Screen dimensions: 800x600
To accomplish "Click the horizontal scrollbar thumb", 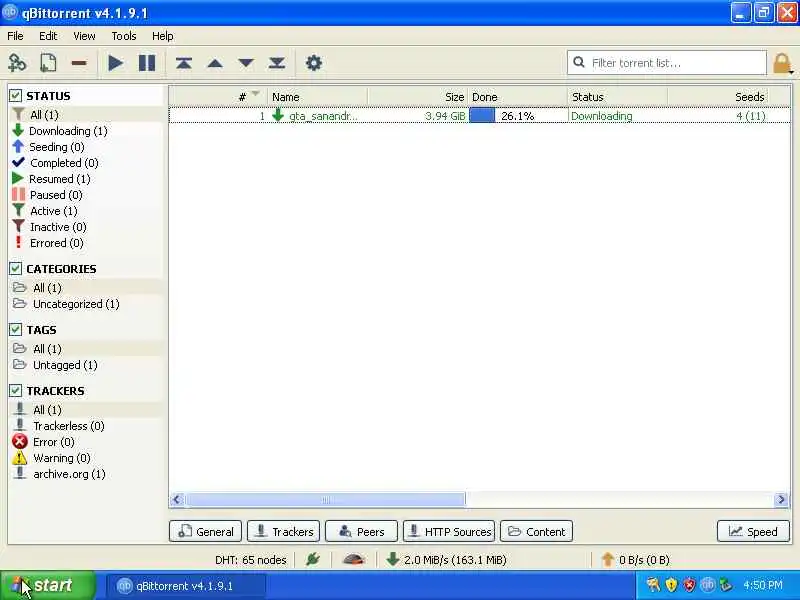I will (x=326, y=499).
